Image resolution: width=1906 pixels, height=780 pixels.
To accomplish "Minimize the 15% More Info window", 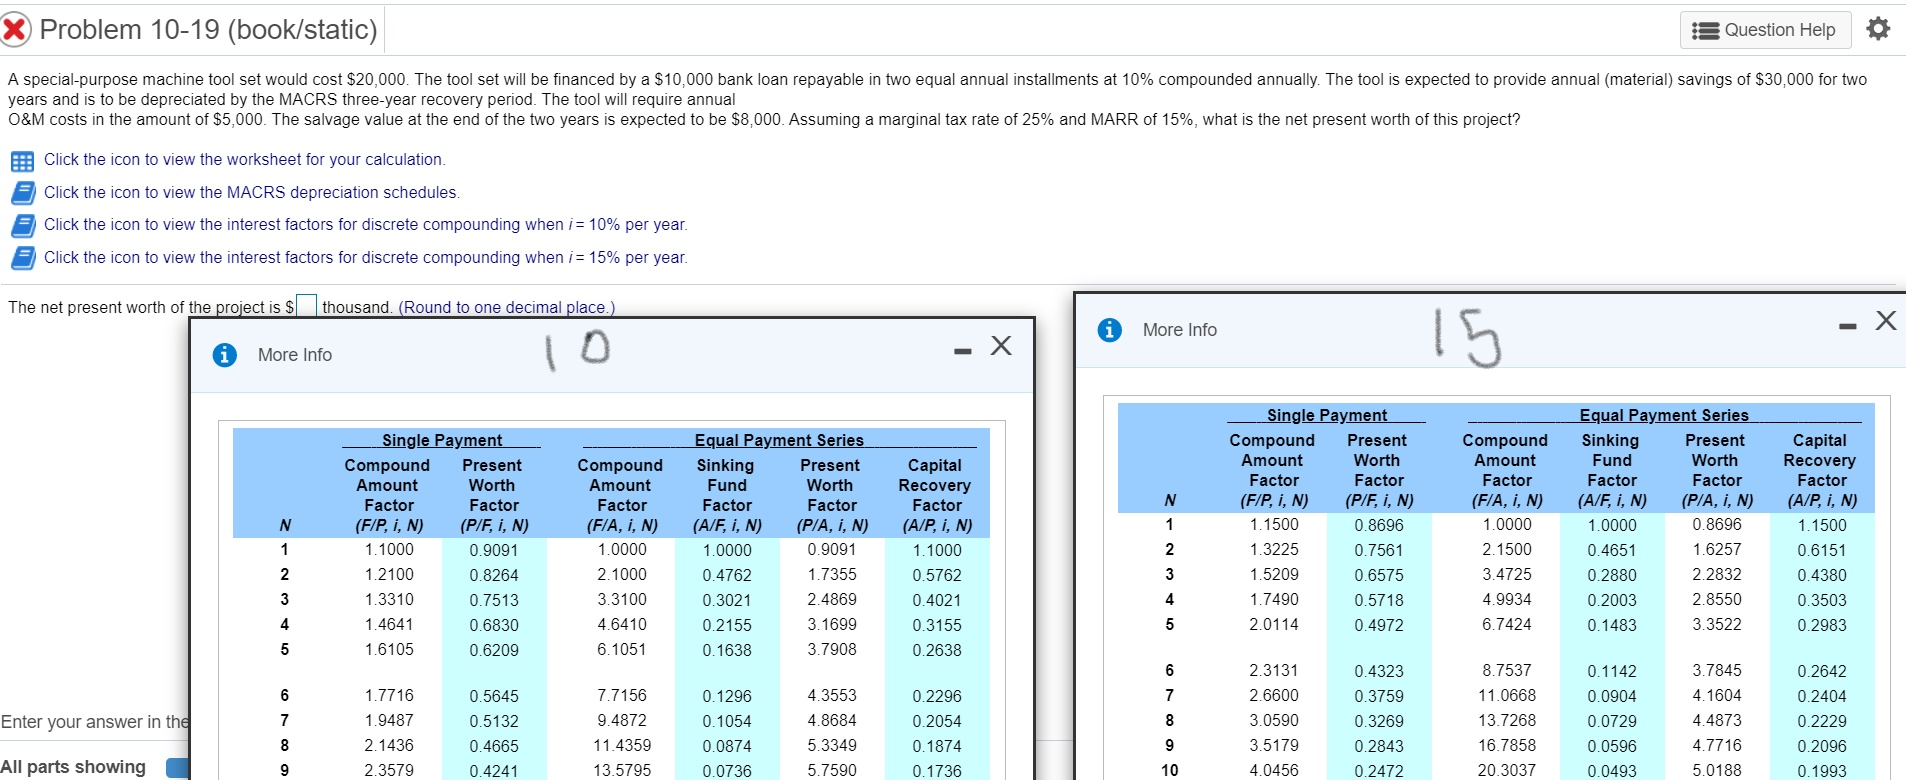I will [x=1847, y=326].
